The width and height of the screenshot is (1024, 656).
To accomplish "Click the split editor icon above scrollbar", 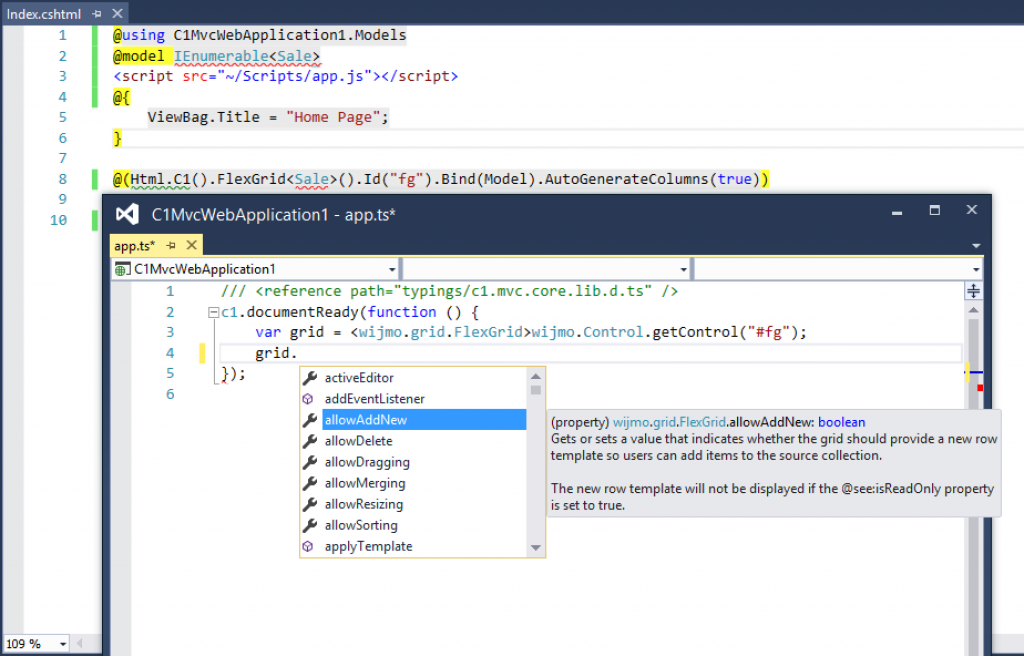I will tap(973, 291).
